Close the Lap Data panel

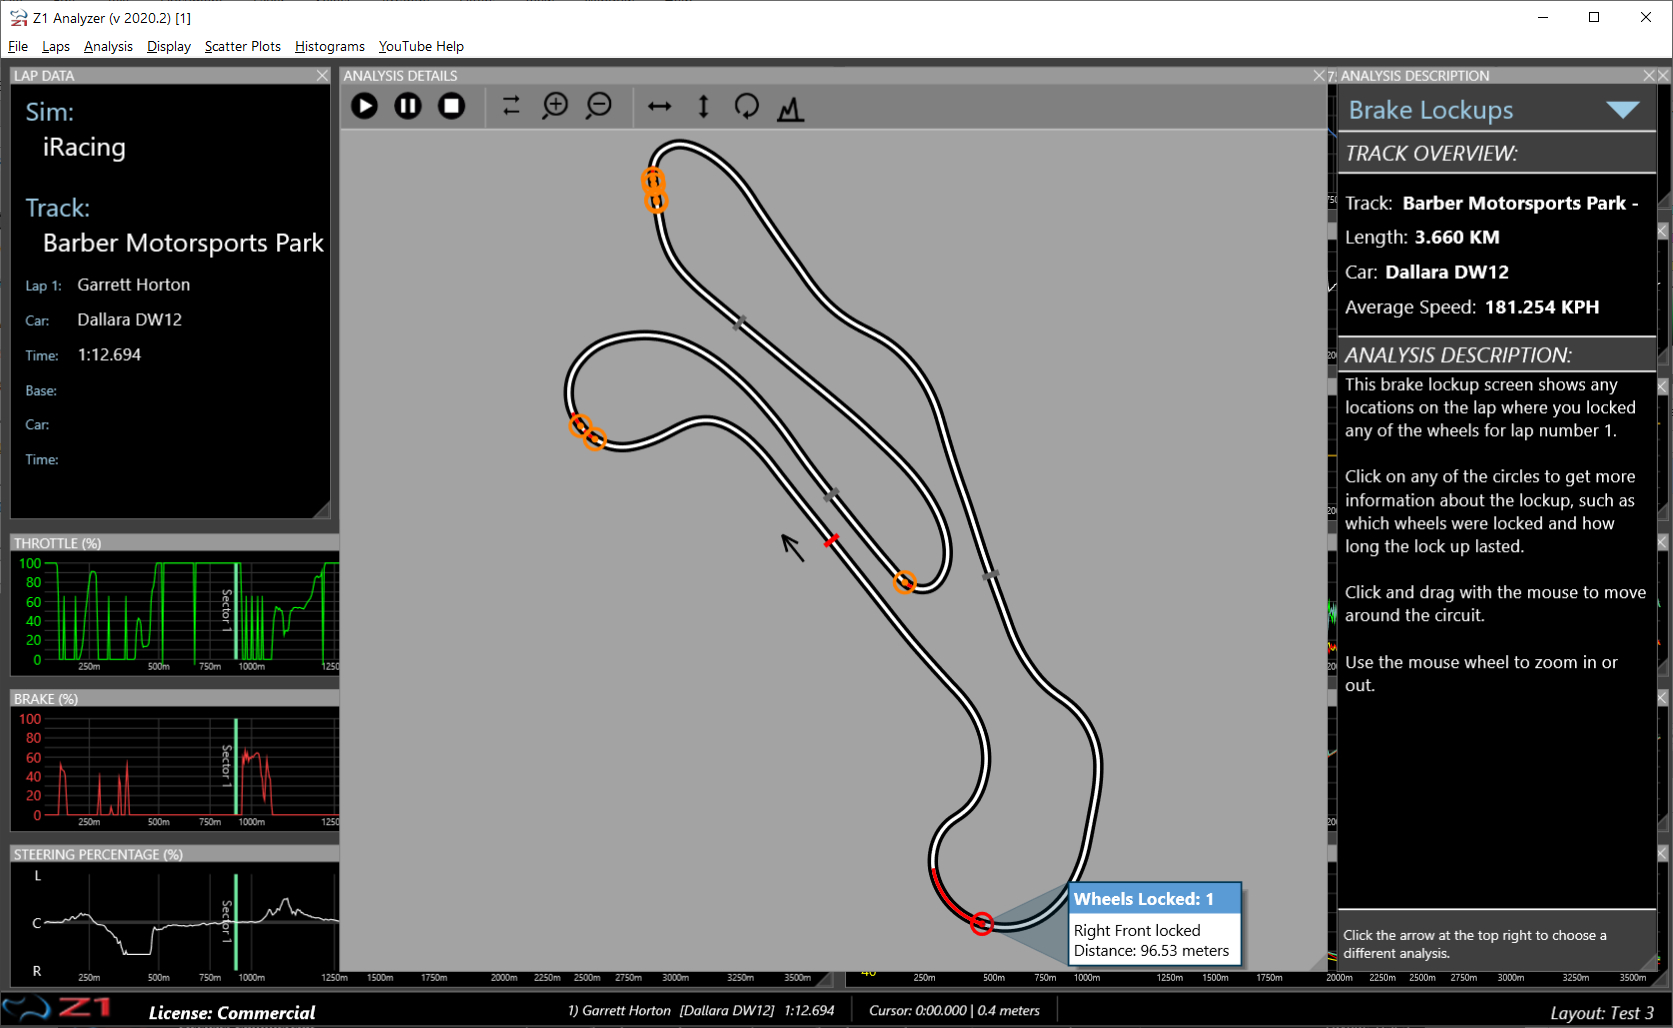322,75
